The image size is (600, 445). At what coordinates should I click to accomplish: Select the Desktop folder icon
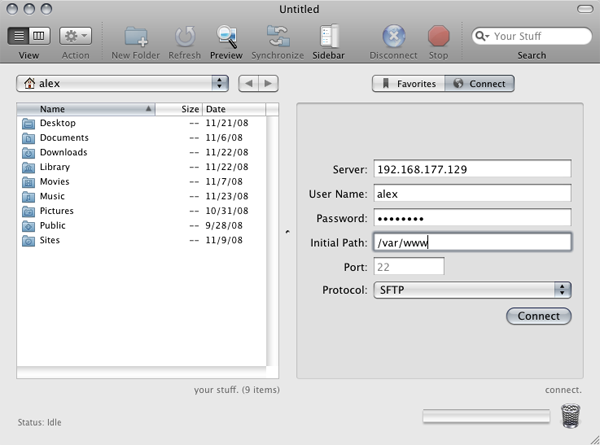(28, 123)
